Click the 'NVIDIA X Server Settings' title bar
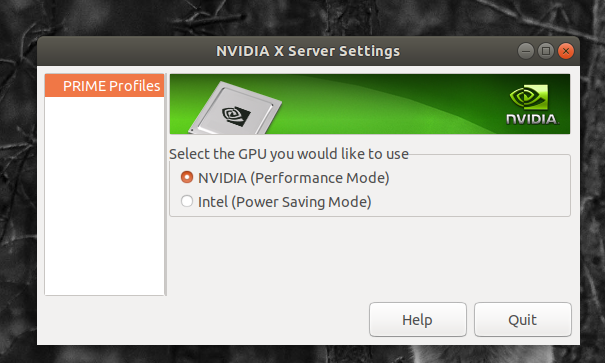This screenshot has width=605, height=363. (x=308, y=51)
